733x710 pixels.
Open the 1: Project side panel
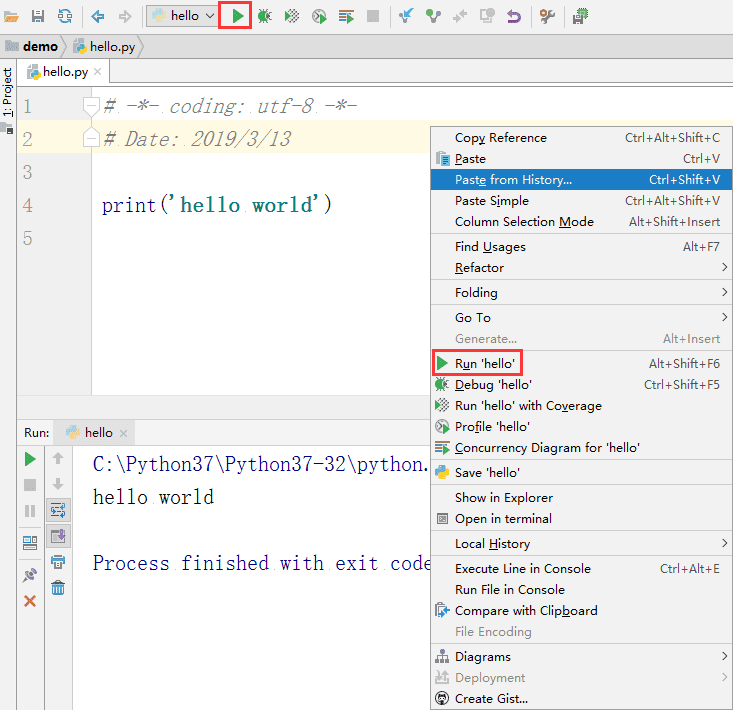pos(7,92)
